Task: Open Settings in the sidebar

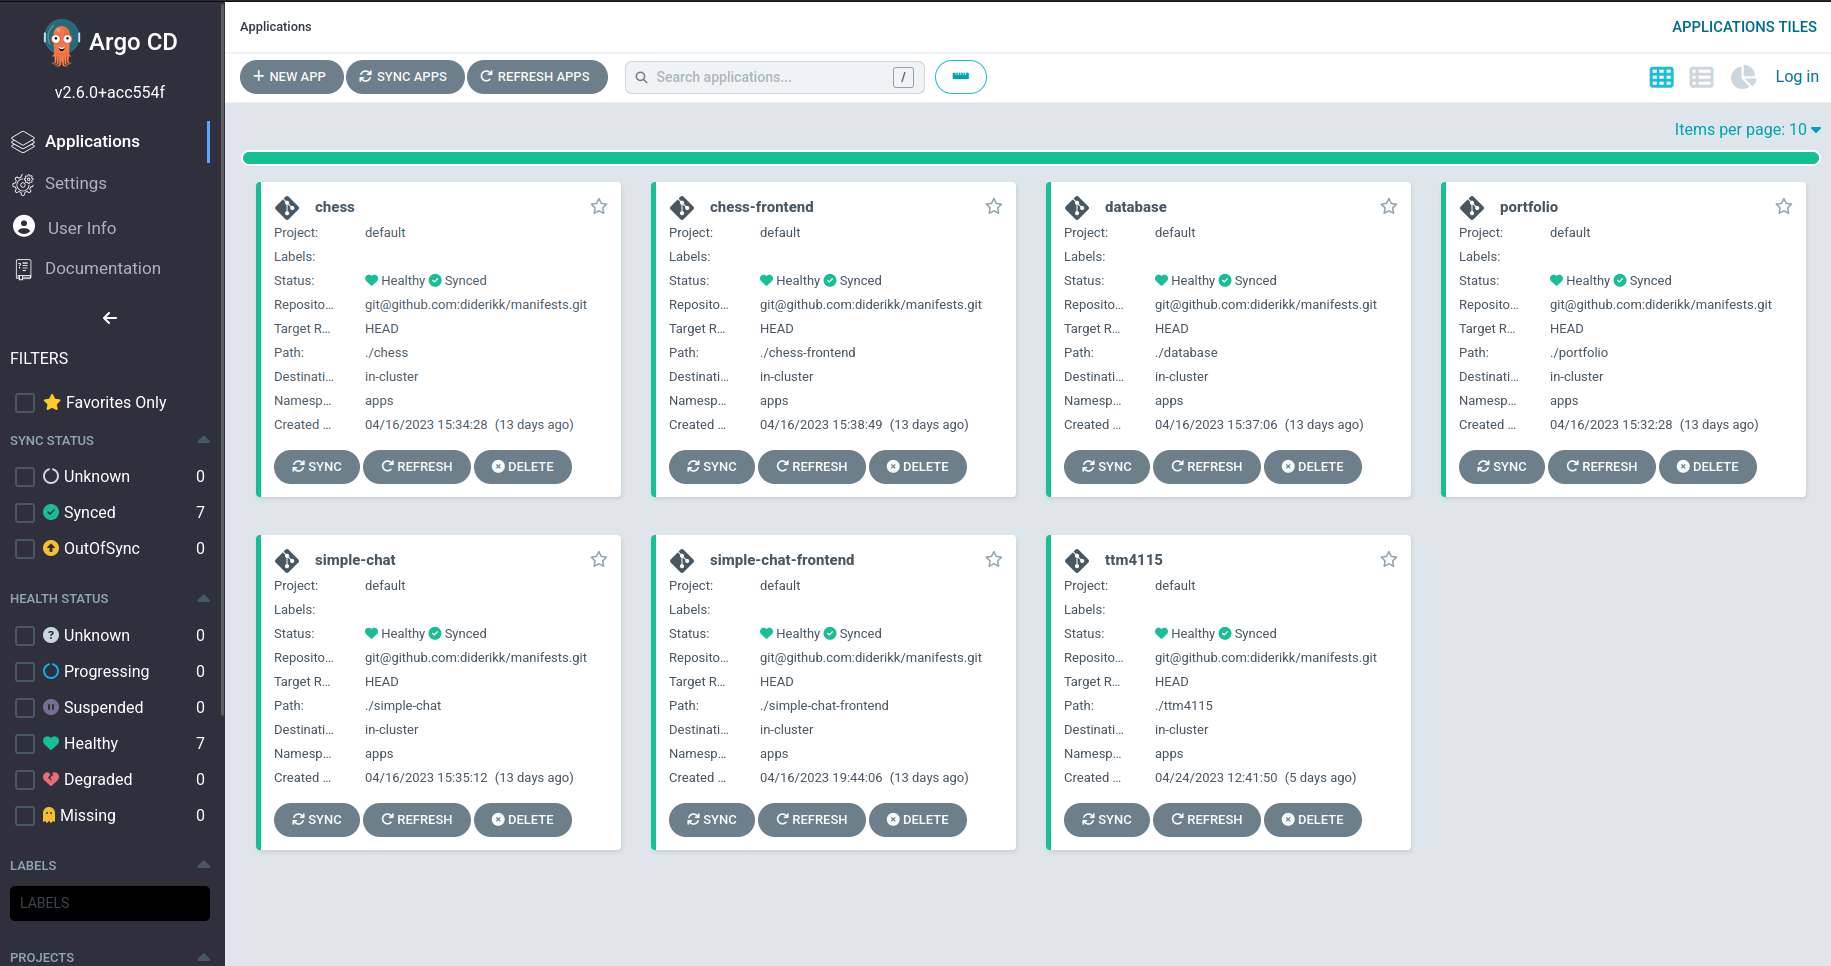Action: (x=76, y=184)
